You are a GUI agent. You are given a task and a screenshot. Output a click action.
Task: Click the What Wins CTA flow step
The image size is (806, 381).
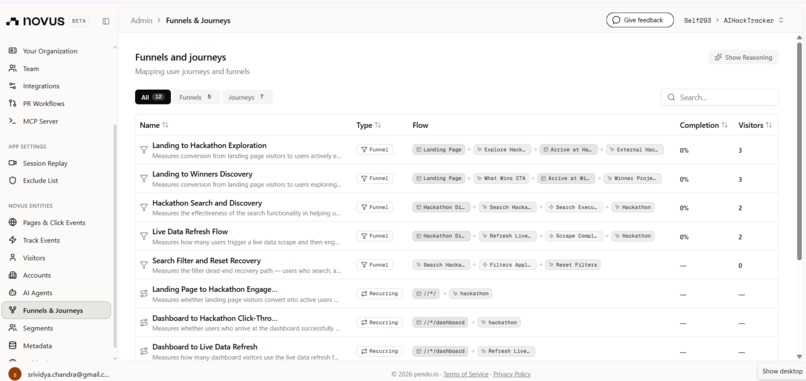click(x=501, y=178)
